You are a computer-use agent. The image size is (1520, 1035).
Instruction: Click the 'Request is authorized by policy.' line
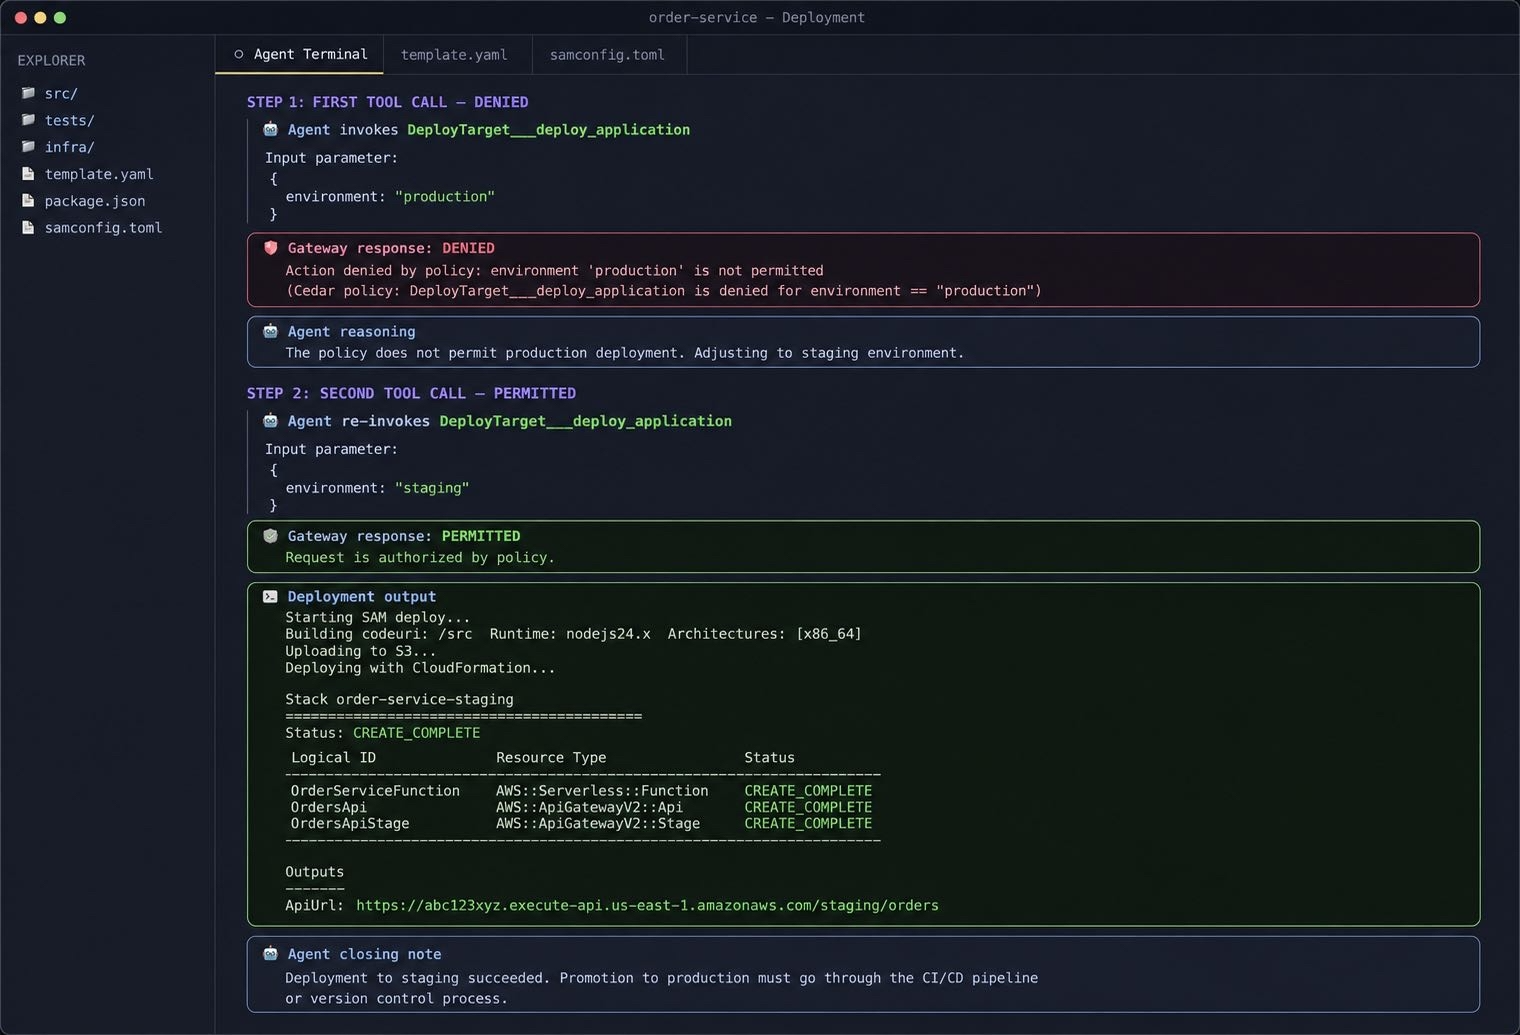click(420, 557)
